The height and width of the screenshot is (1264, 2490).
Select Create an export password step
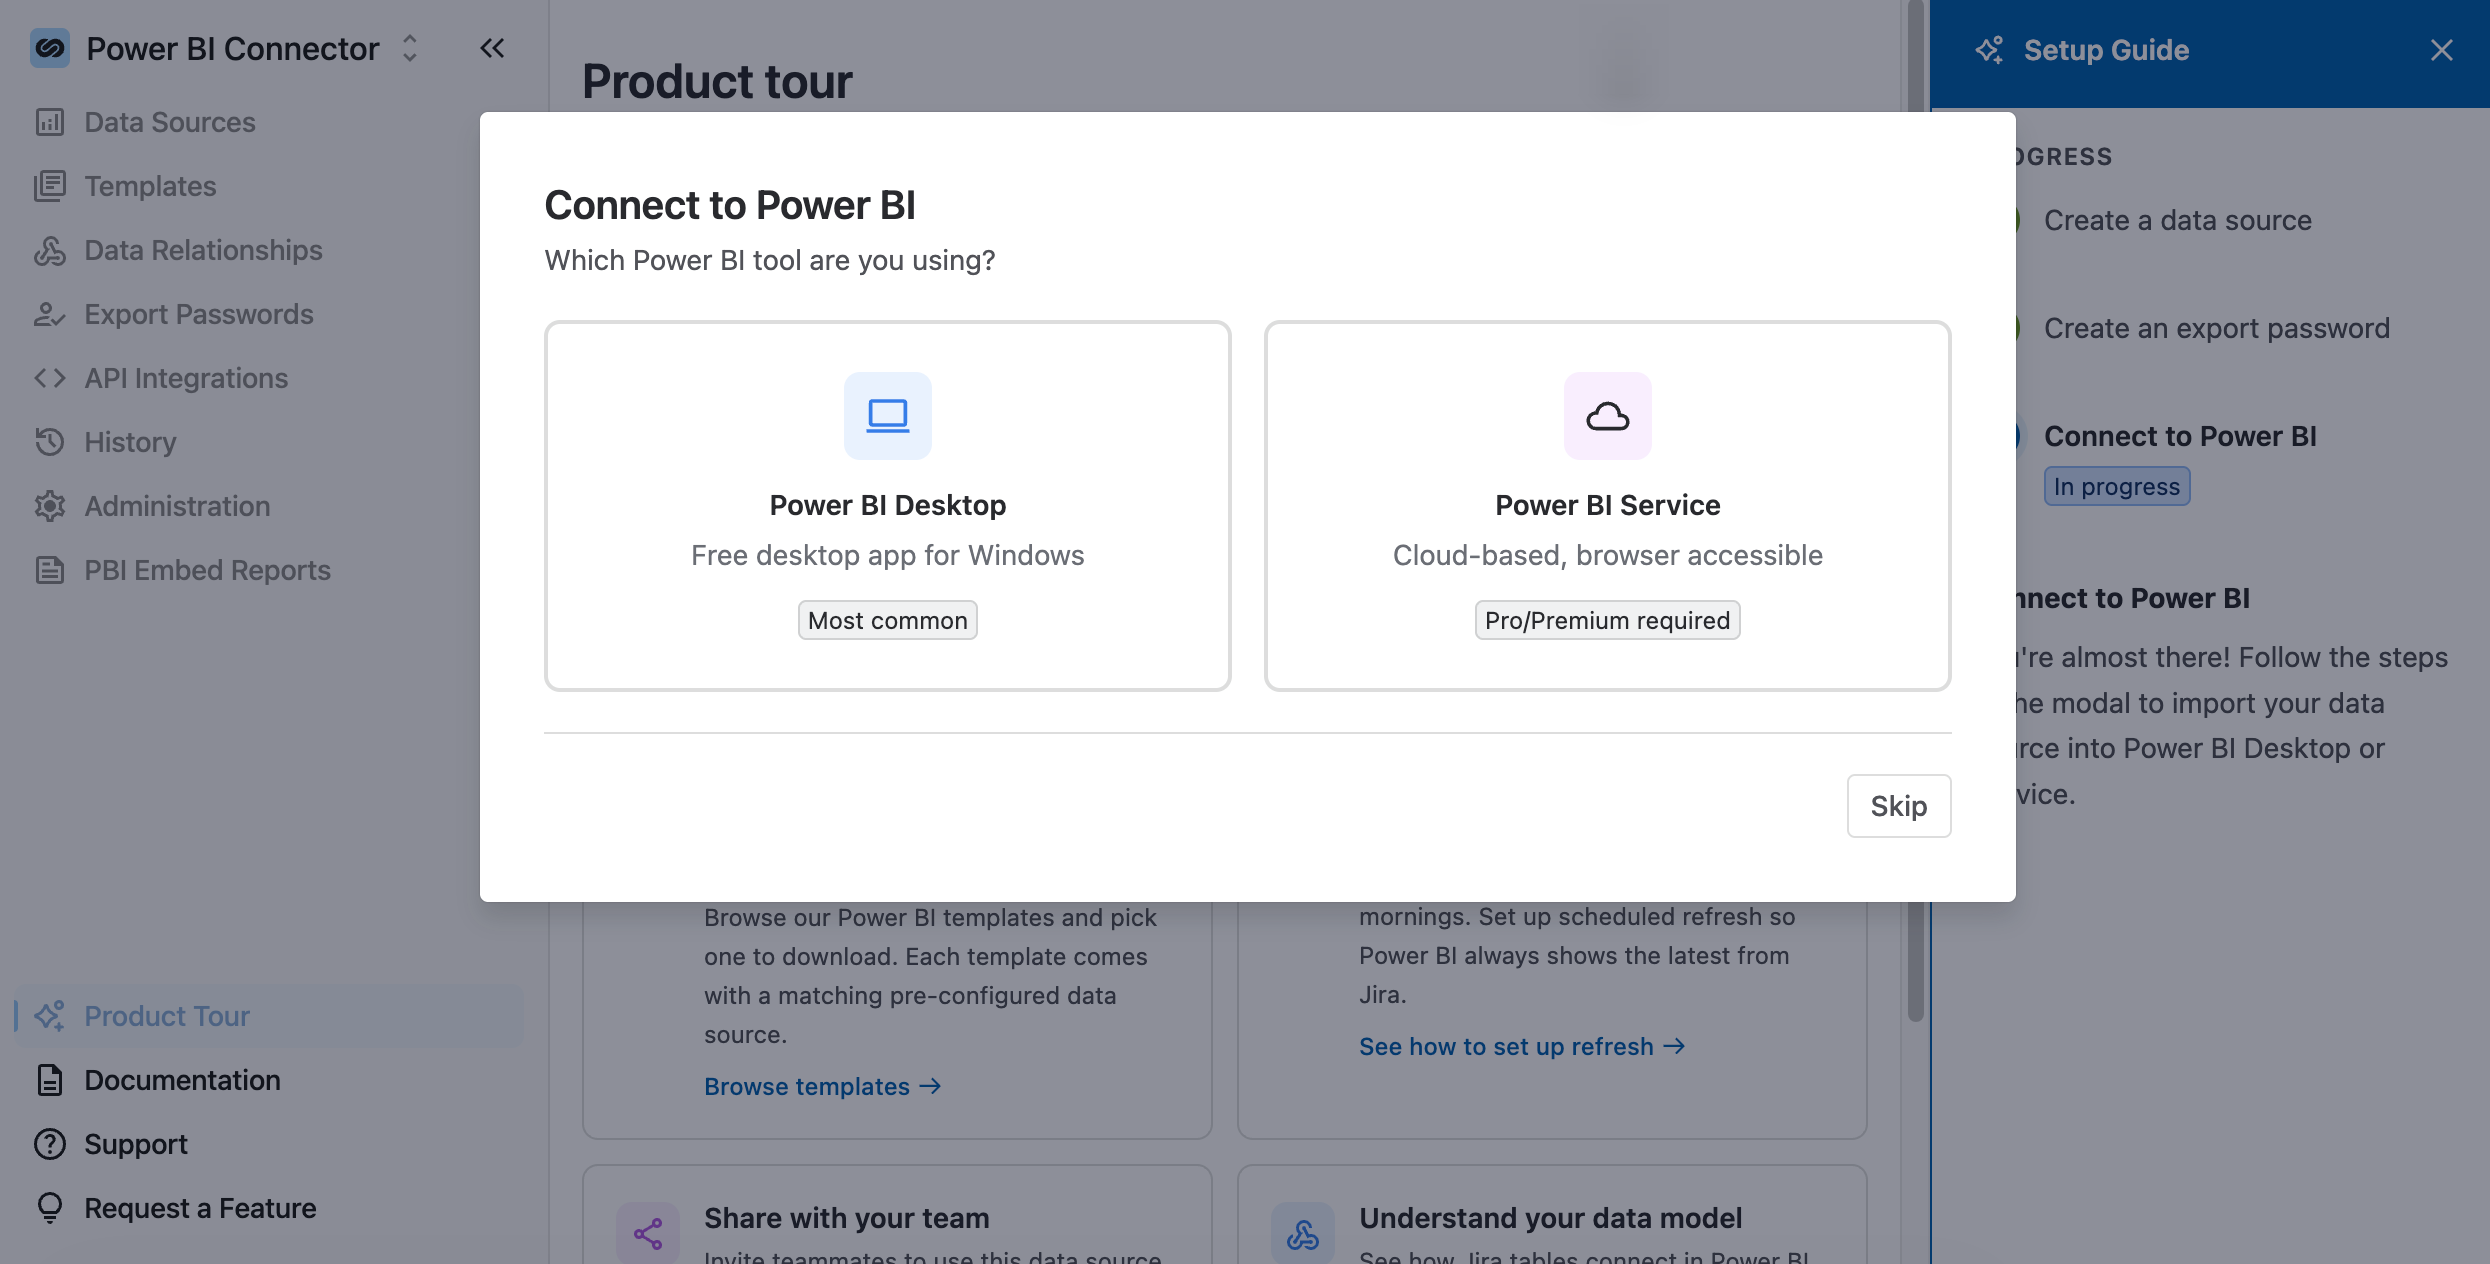pyautogui.click(x=2217, y=328)
